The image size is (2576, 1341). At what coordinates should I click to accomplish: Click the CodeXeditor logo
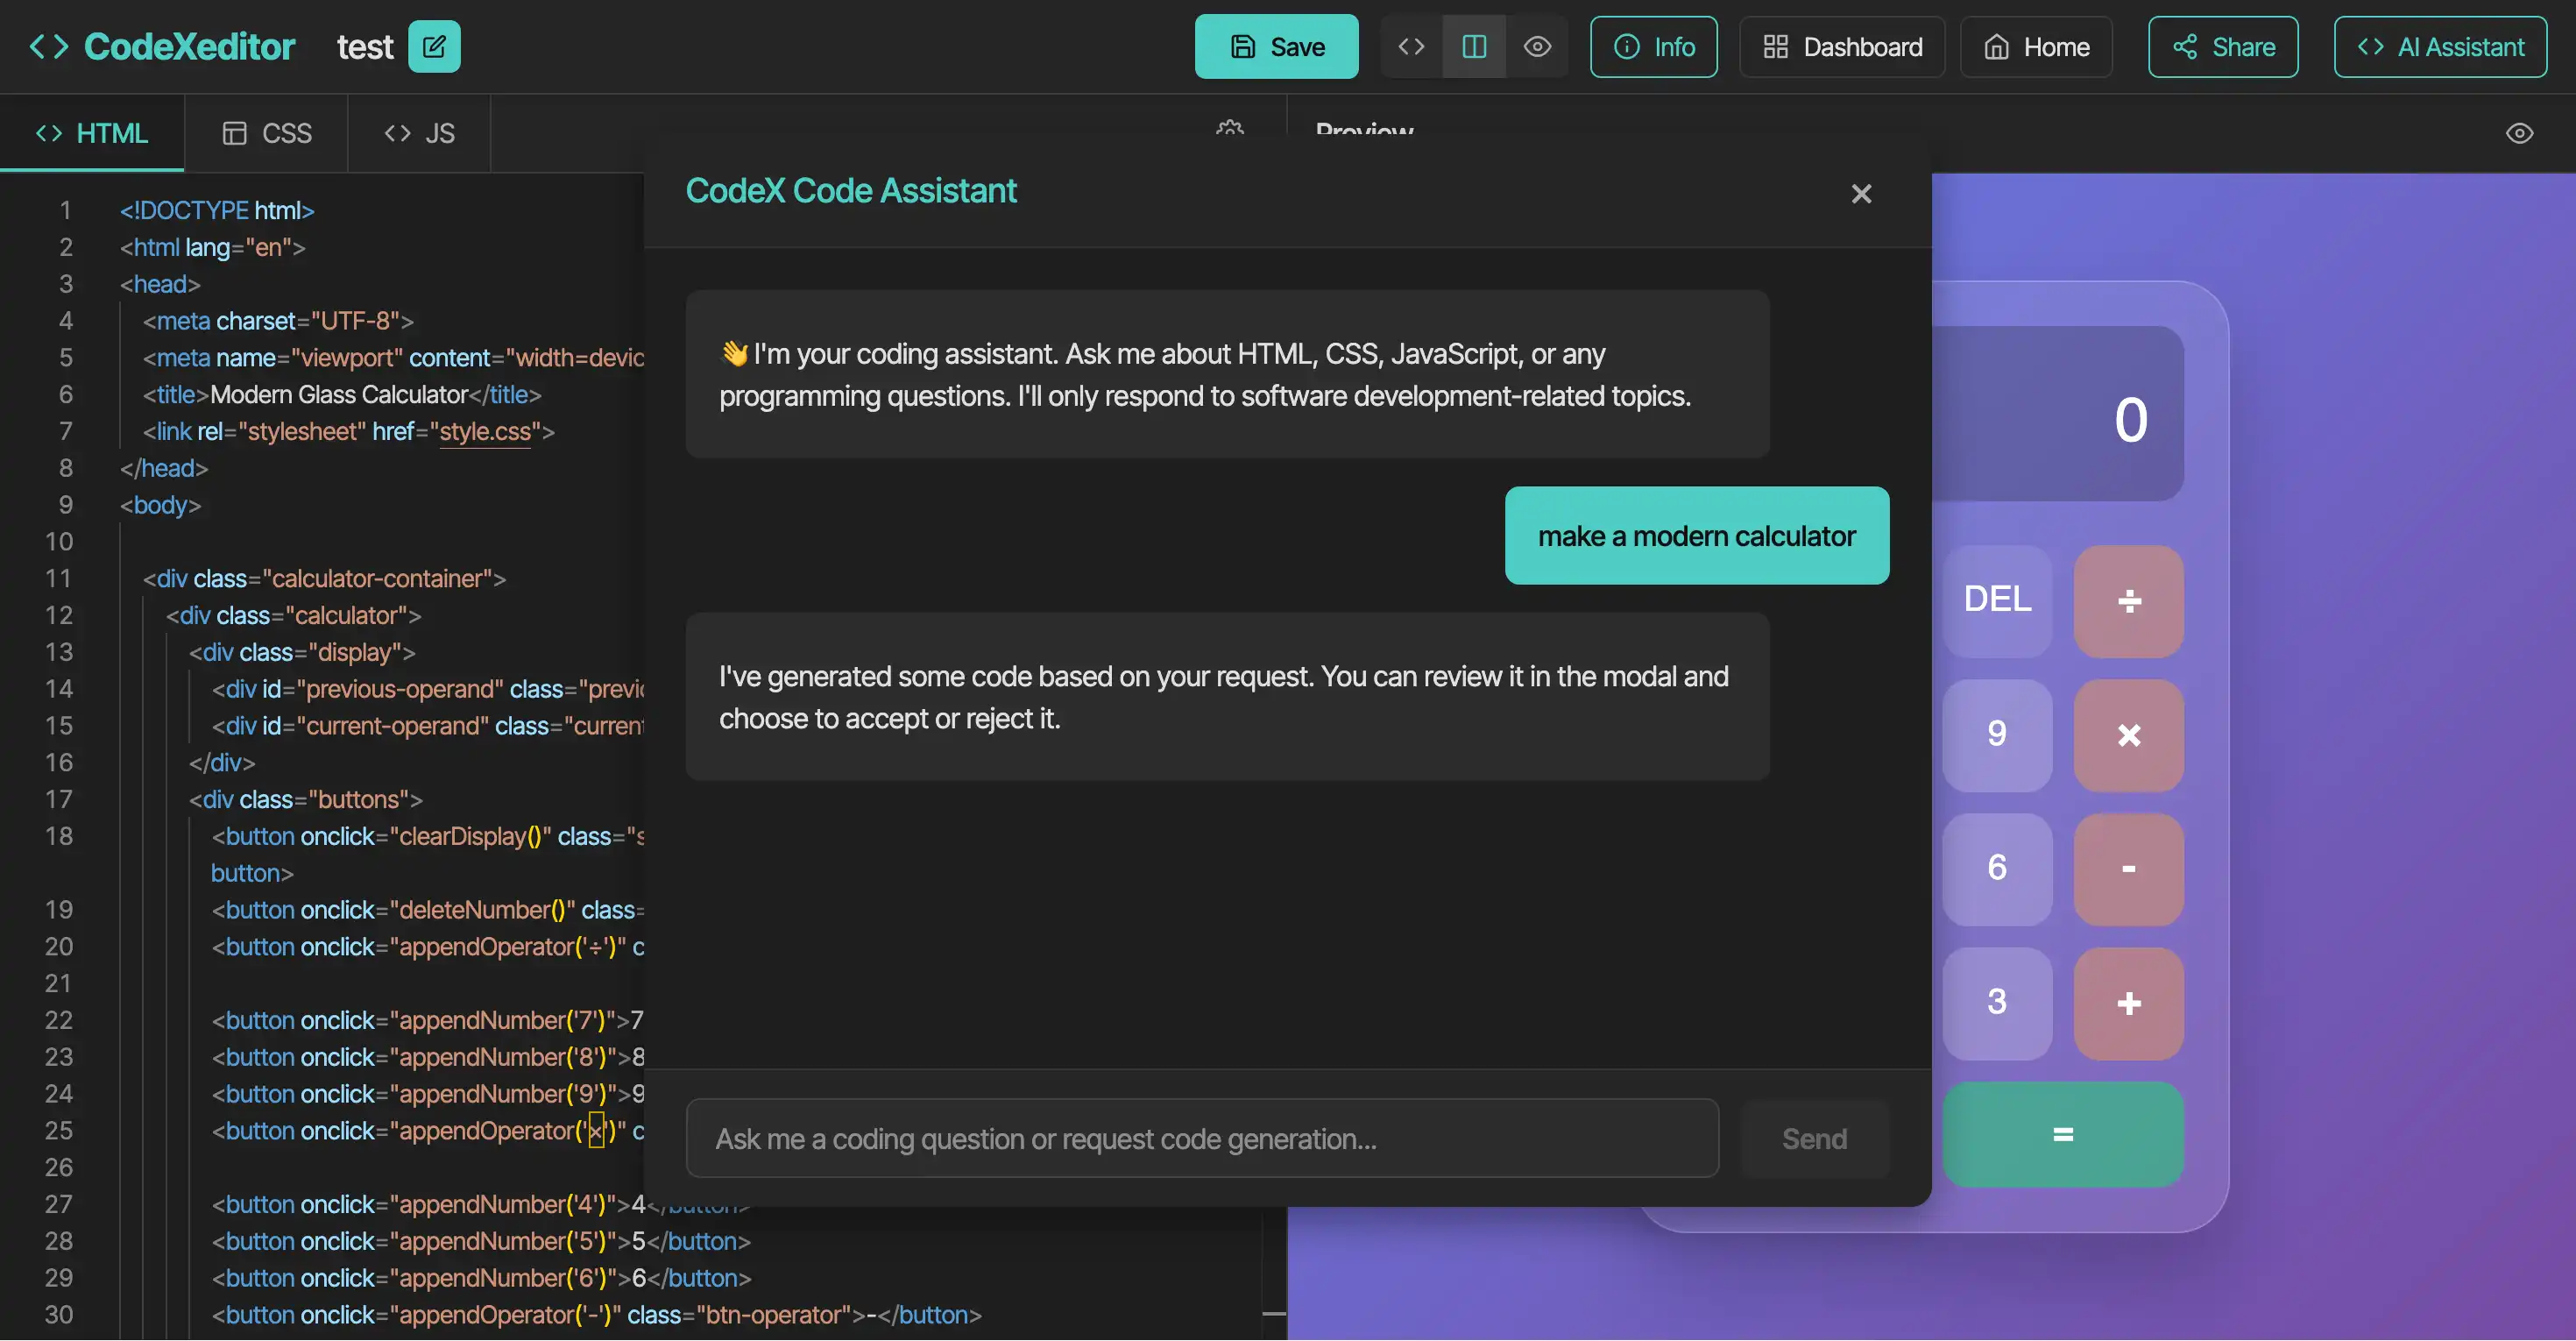click(162, 47)
